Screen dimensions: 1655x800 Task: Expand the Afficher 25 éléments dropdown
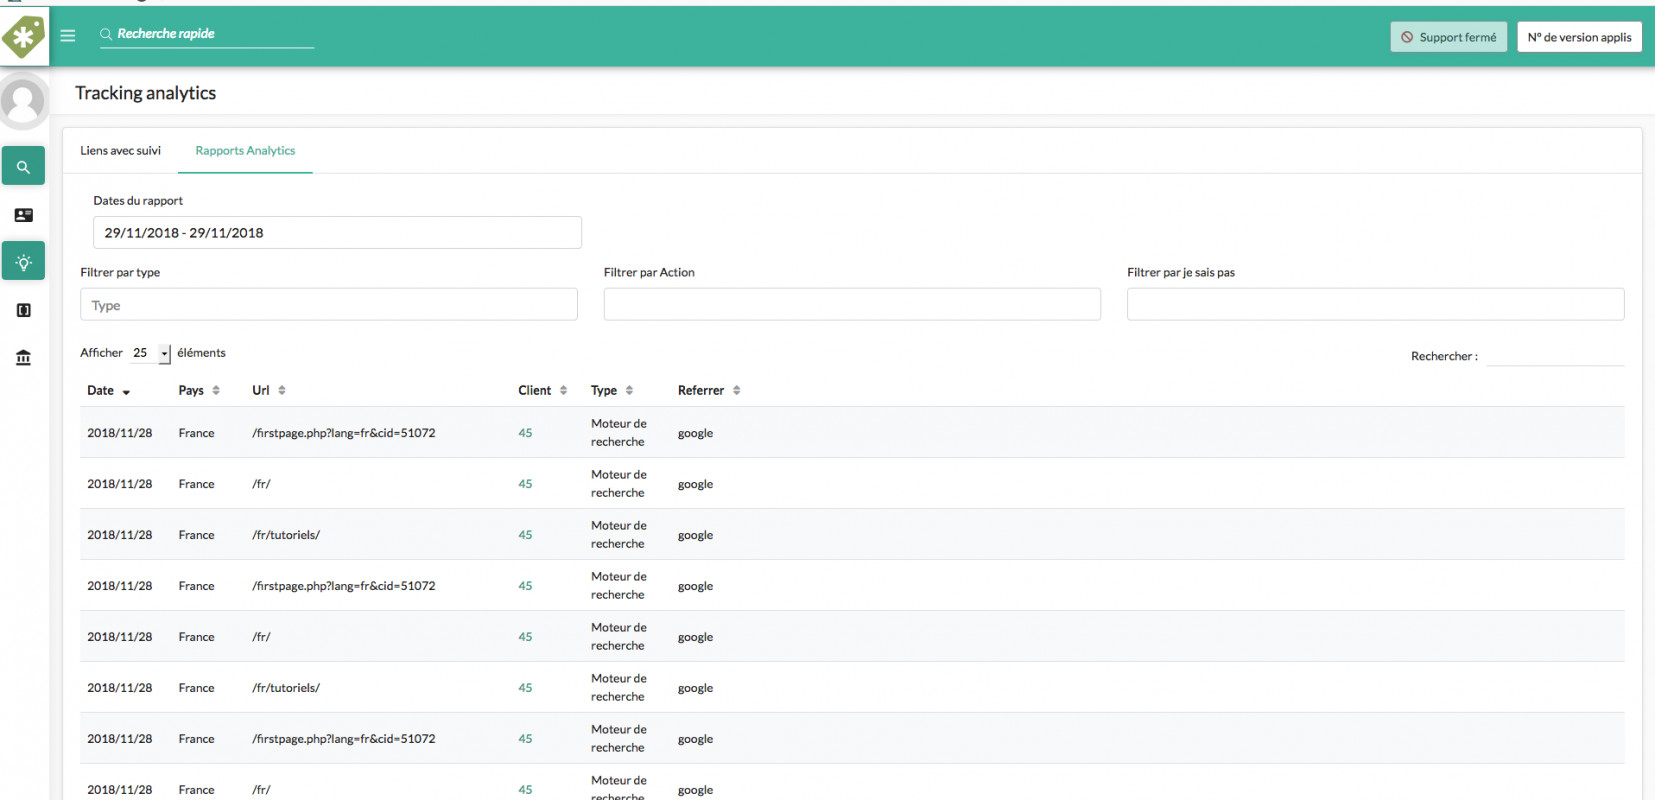[150, 353]
